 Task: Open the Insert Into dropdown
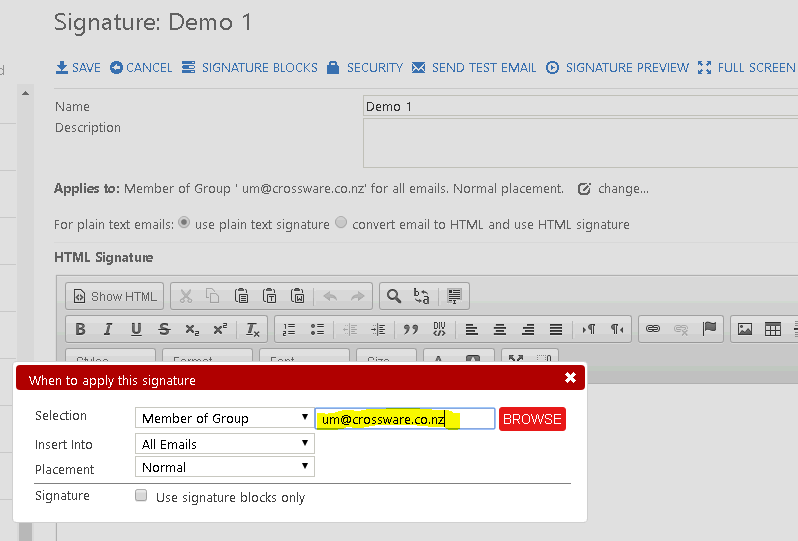[x=224, y=444]
